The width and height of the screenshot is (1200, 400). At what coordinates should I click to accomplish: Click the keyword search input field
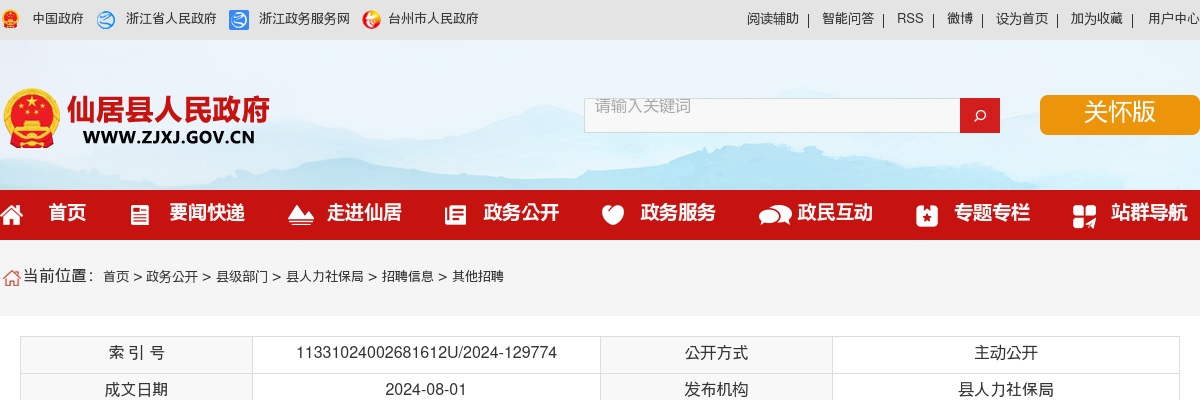772,115
